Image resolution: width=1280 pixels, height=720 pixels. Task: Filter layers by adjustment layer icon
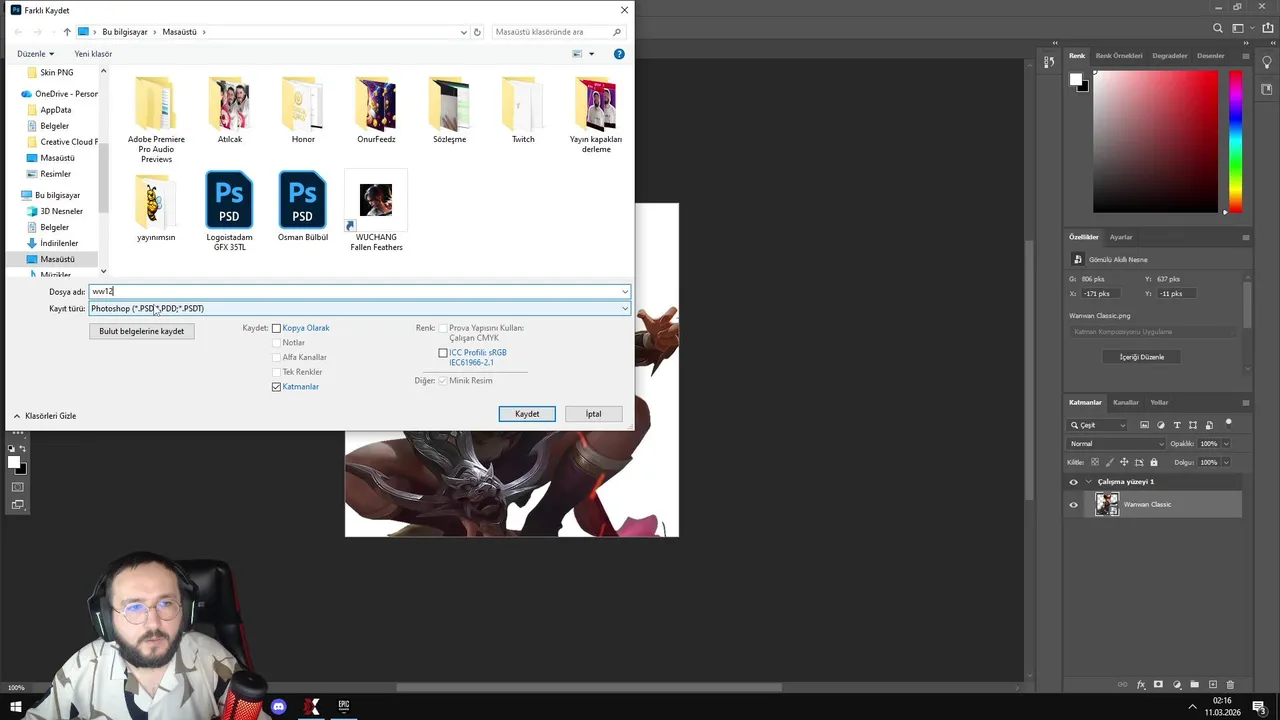click(1160, 425)
